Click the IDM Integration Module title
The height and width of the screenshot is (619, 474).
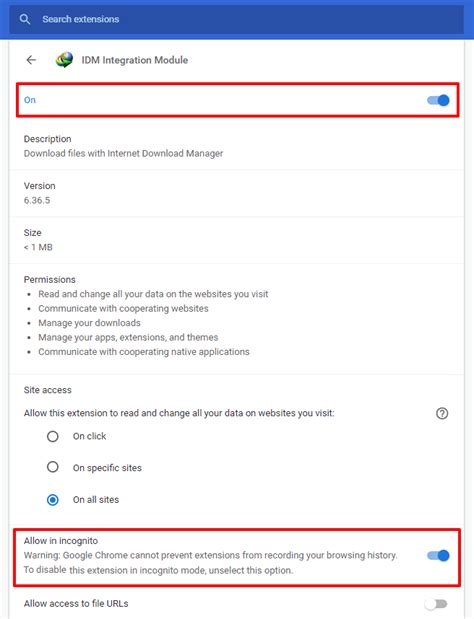tap(135, 60)
